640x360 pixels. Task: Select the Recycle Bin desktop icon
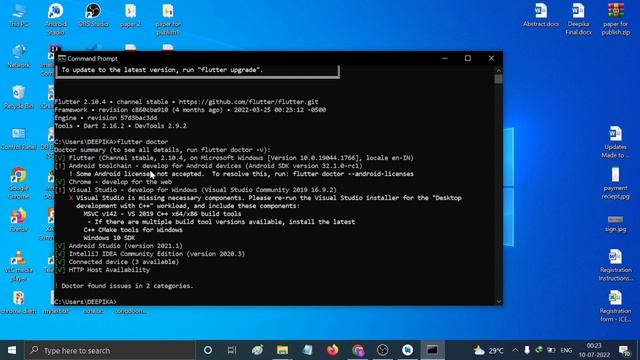pyautogui.click(x=18, y=97)
